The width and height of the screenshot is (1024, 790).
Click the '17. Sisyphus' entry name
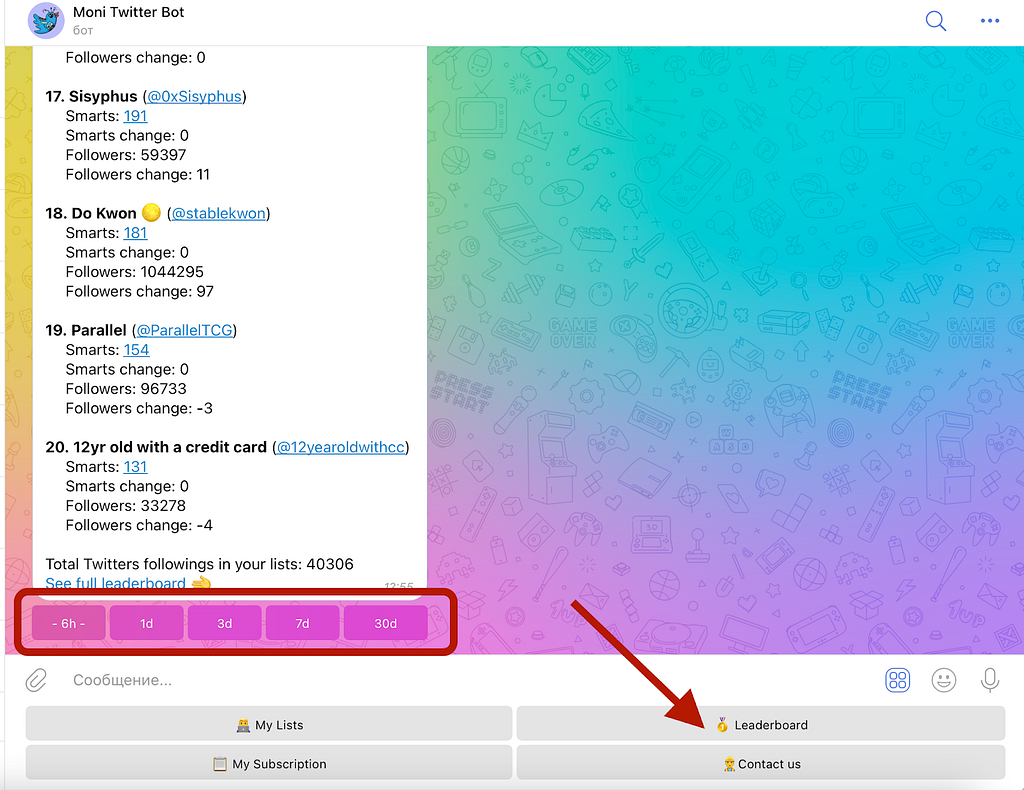tap(91, 97)
